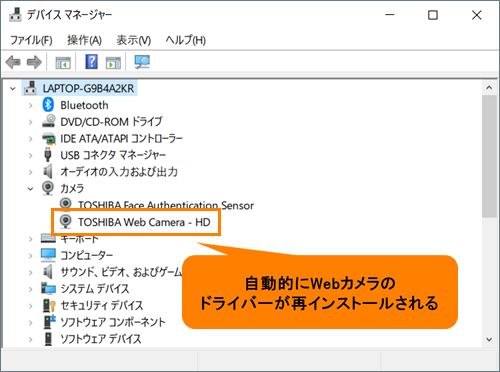500x372 pixels.
Task: Open the 操作(A) menu
Action: click(84, 40)
